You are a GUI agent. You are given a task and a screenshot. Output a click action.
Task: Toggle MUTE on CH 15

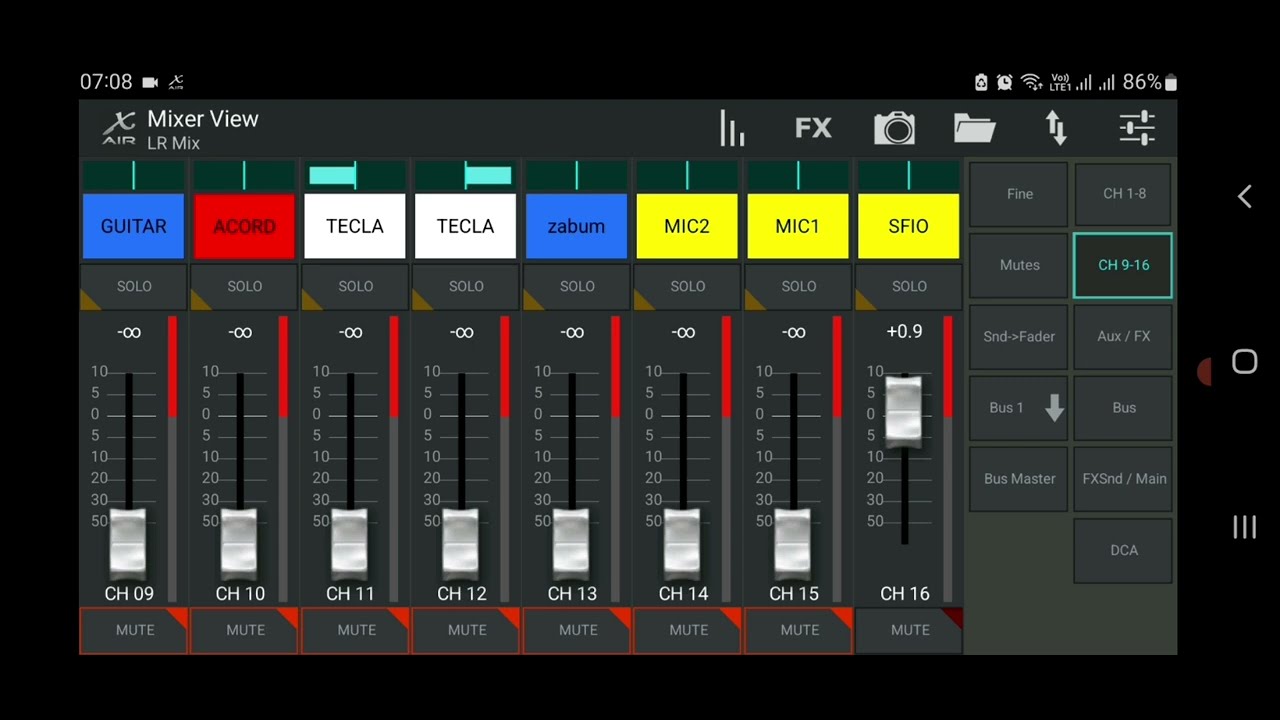[799, 631]
